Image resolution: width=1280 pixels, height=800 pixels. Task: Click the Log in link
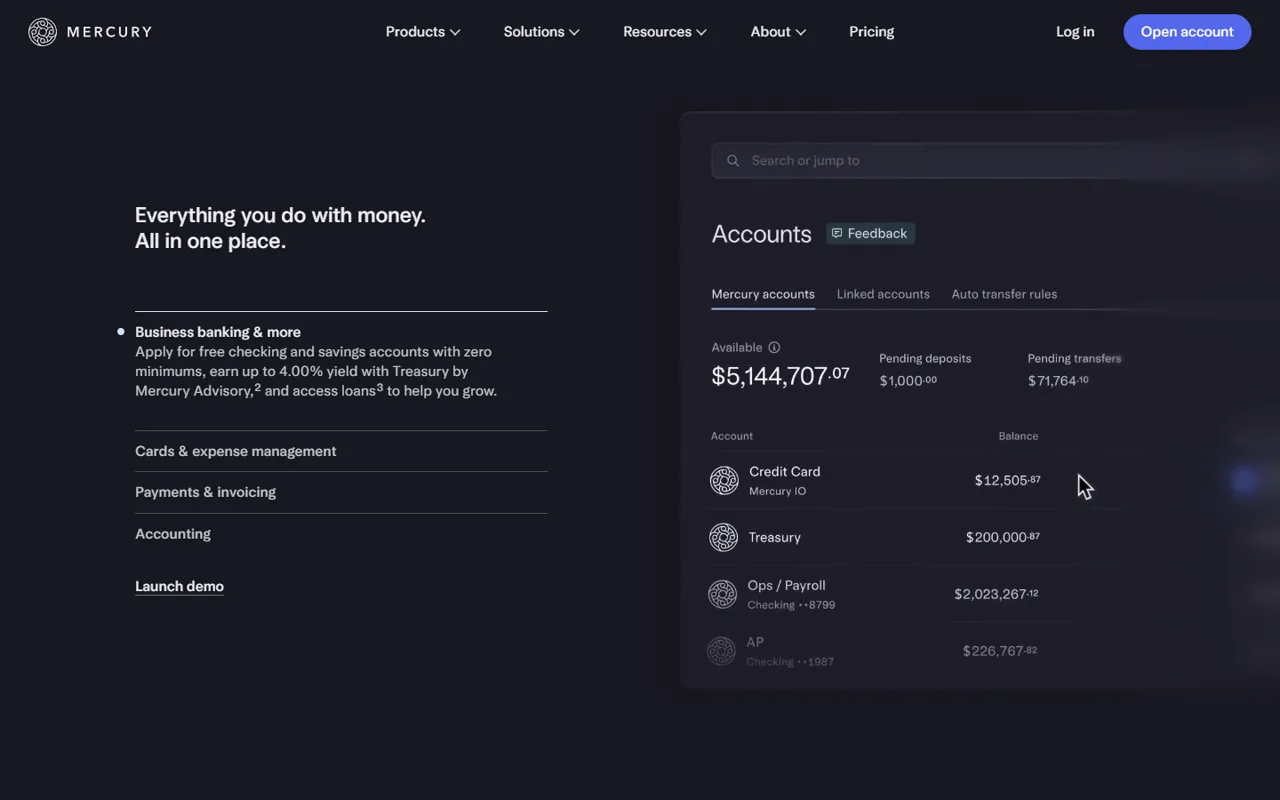coord(1075,32)
